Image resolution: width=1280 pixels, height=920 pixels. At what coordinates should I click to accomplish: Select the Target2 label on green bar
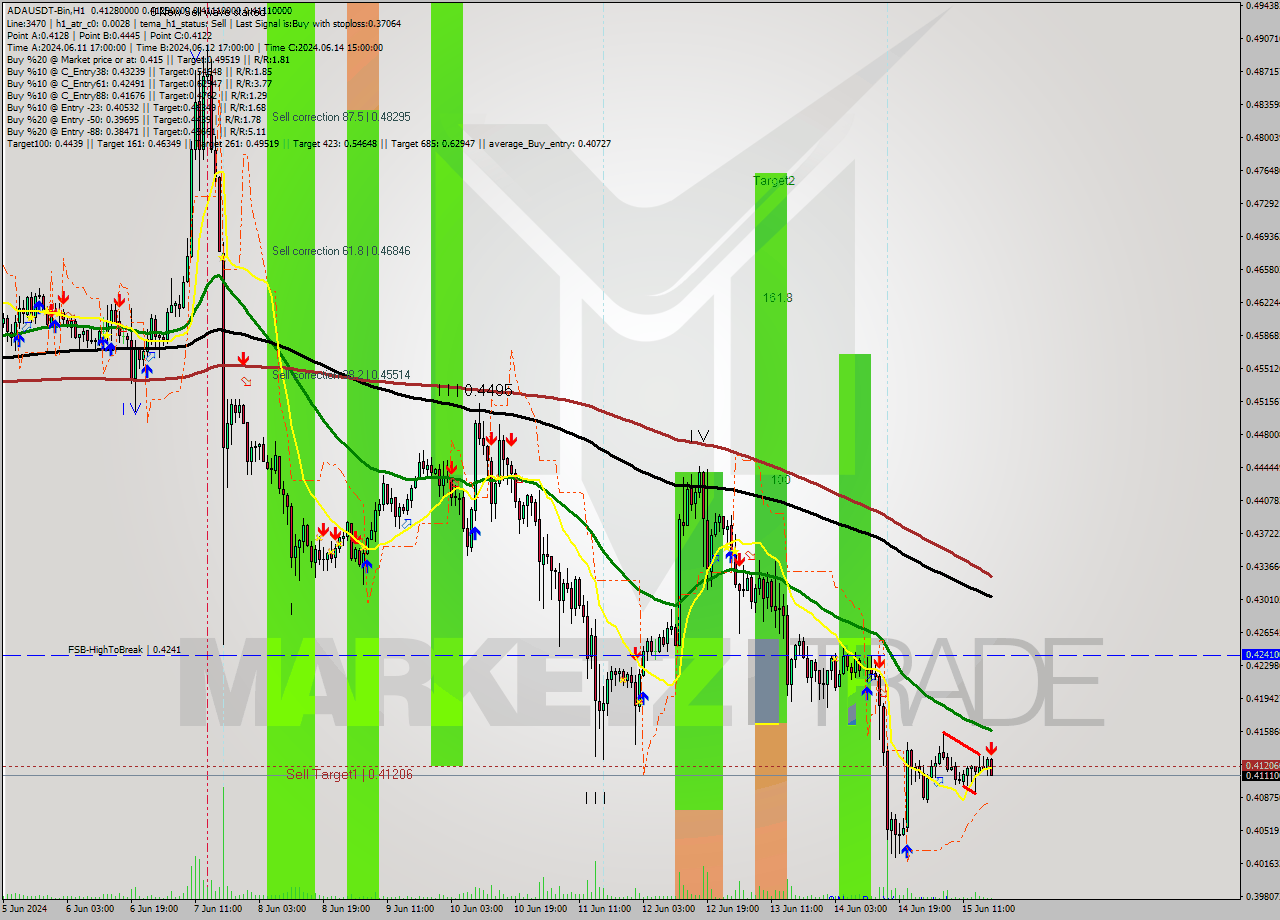coord(774,181)
